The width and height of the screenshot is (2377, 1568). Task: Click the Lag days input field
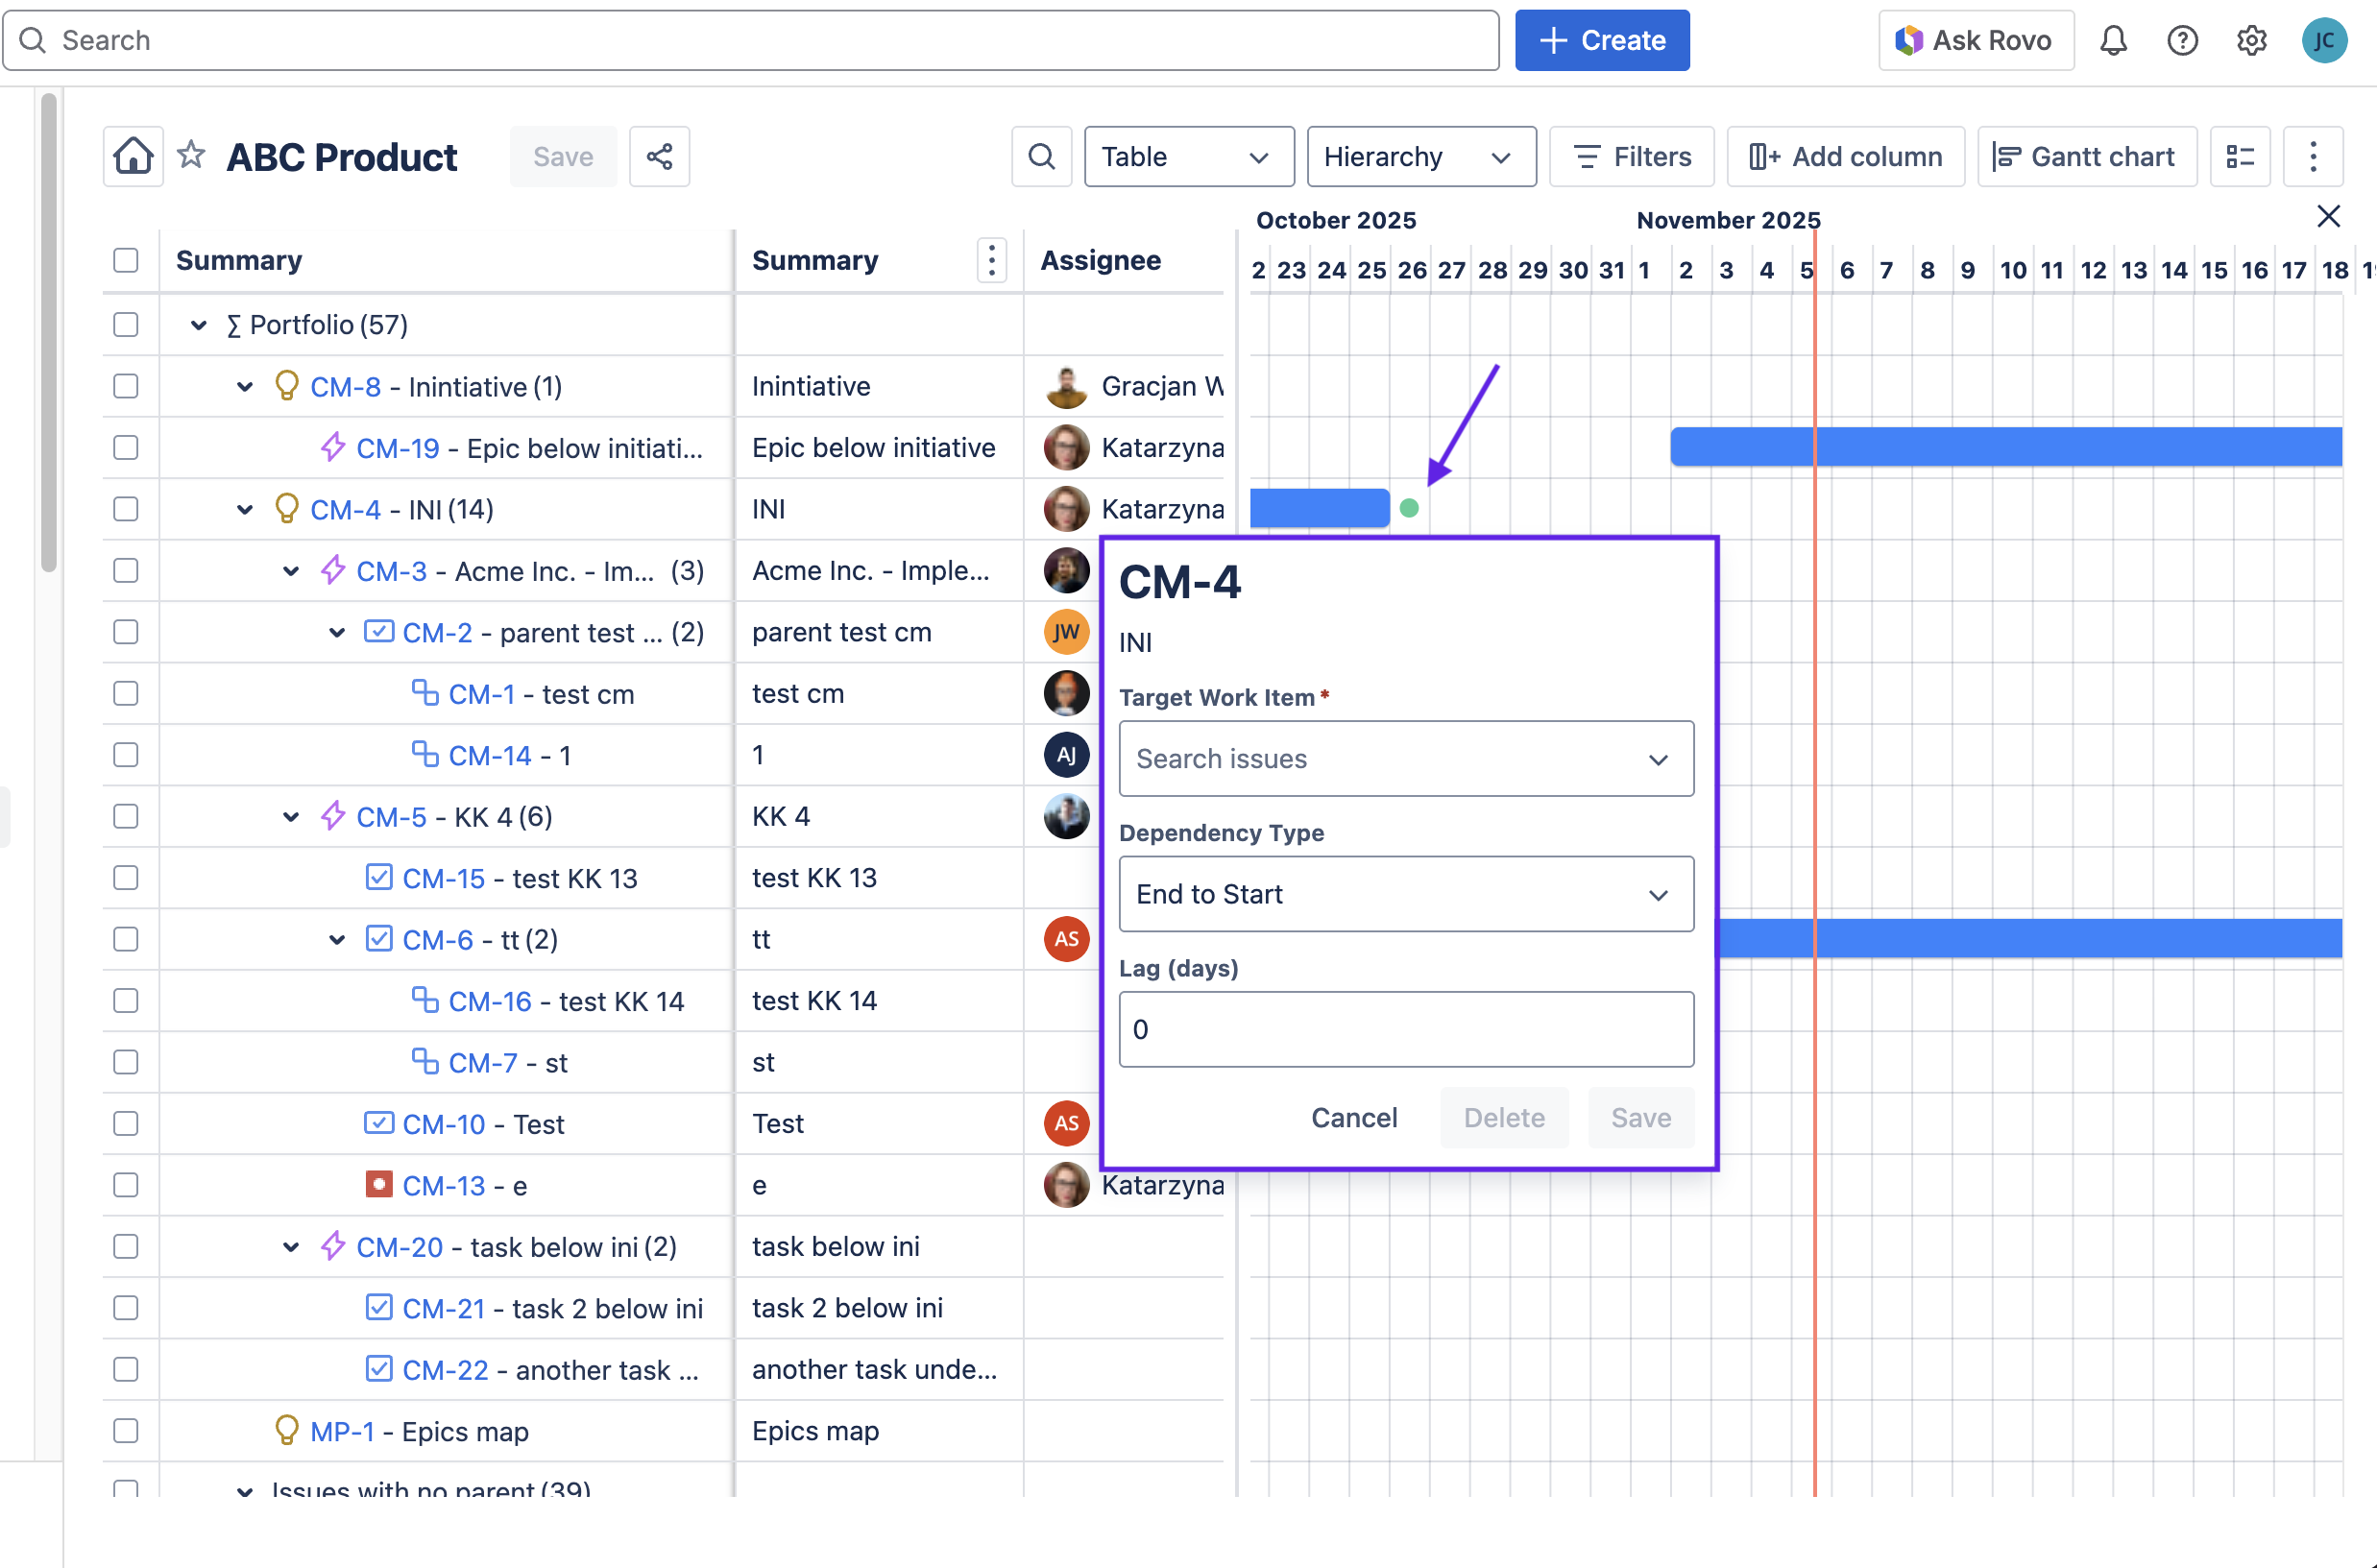[1405, 1029]
